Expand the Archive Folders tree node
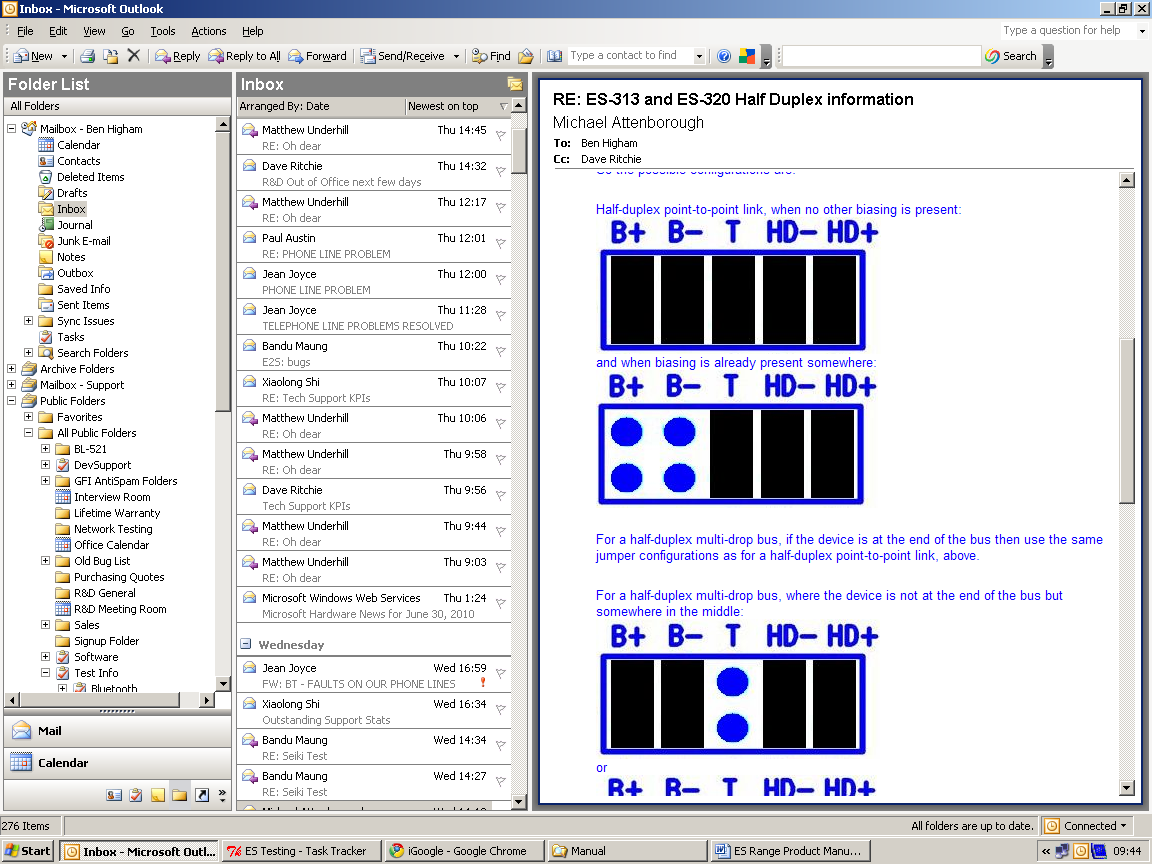 (x=12, y=369)
